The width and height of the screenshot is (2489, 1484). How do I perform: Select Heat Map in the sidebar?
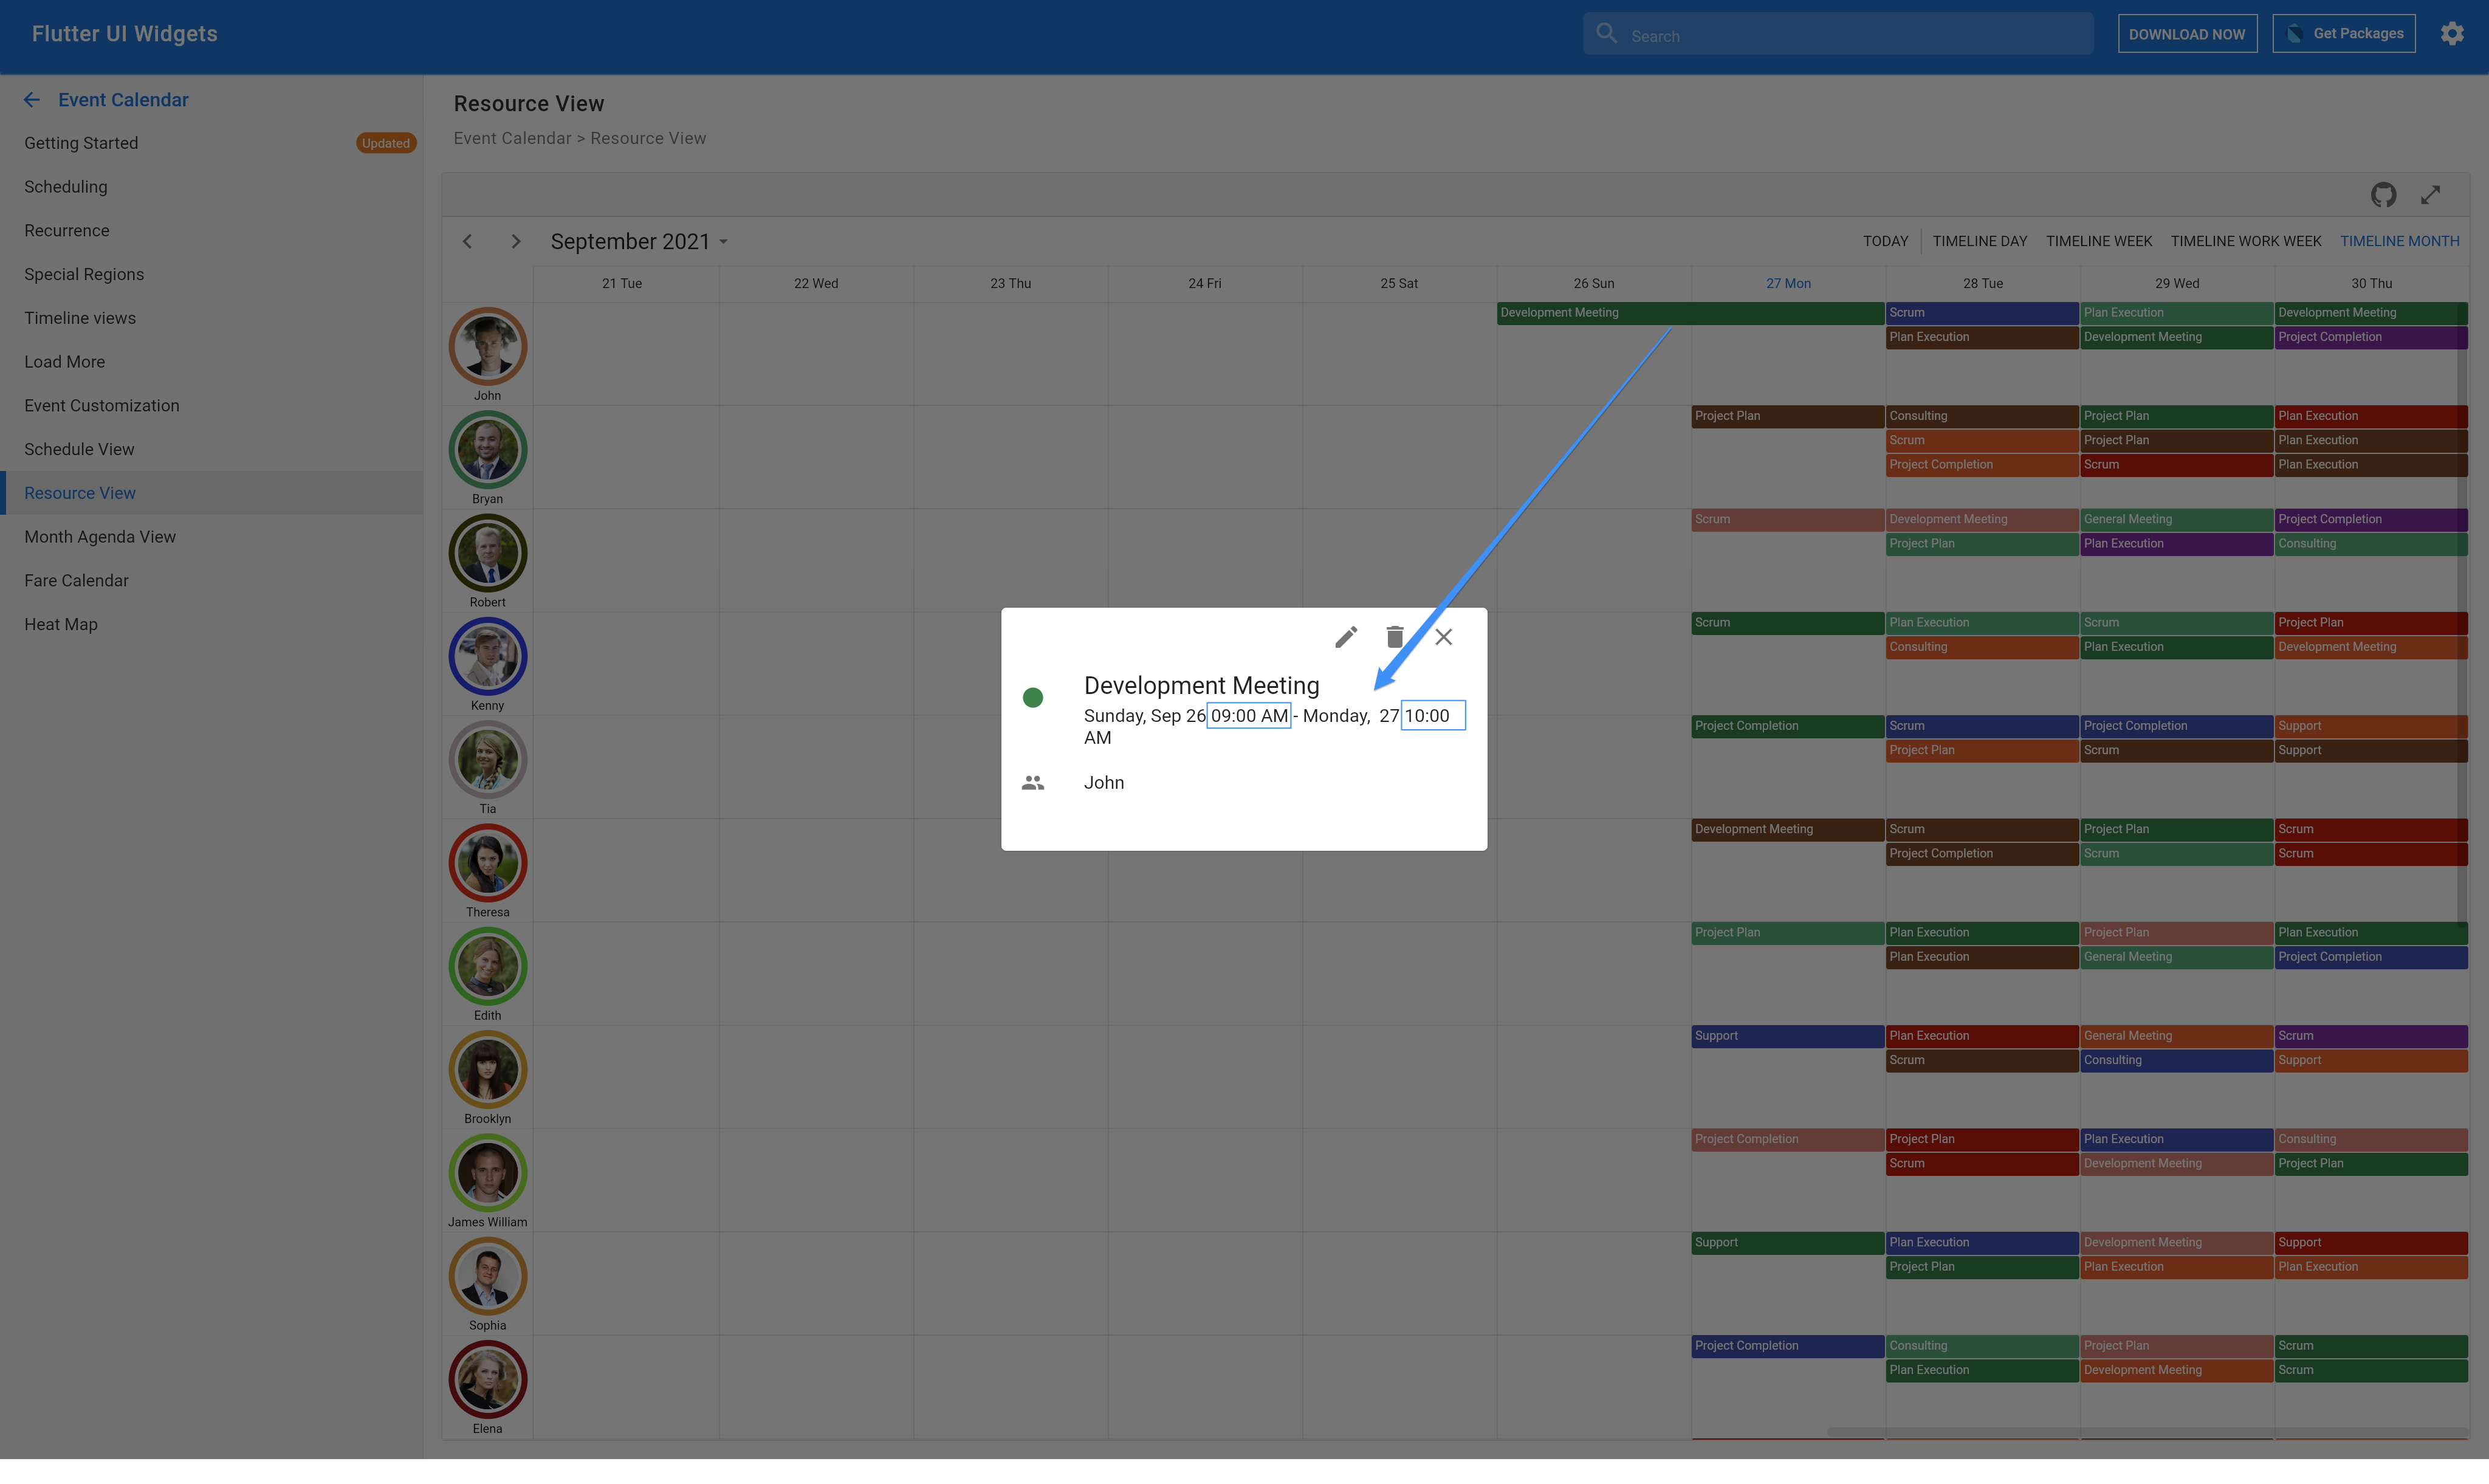coord(61,624)
